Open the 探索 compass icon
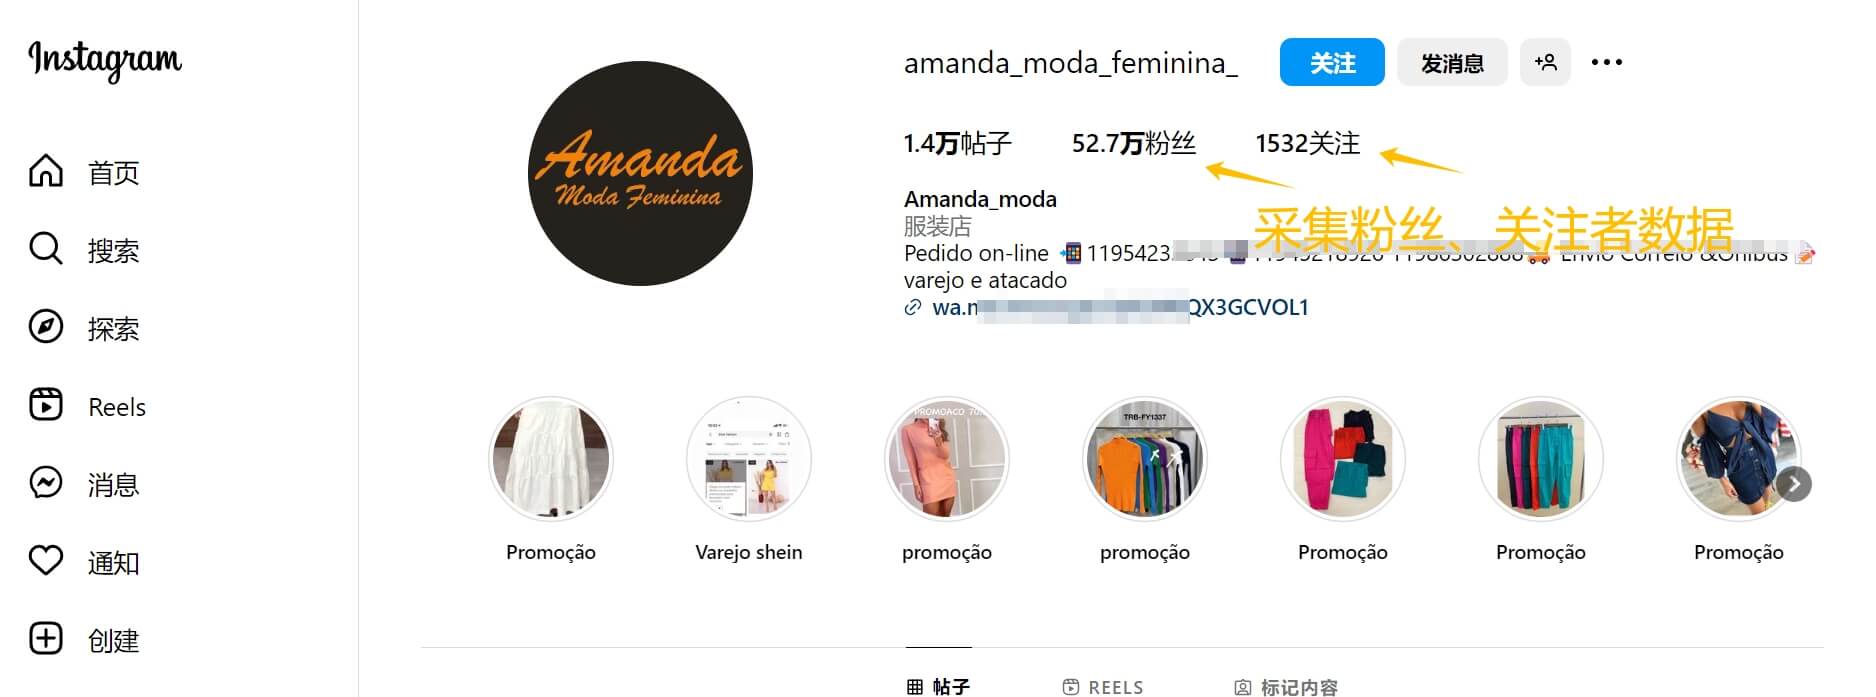 pyautogui.click(x=46, y=326)
